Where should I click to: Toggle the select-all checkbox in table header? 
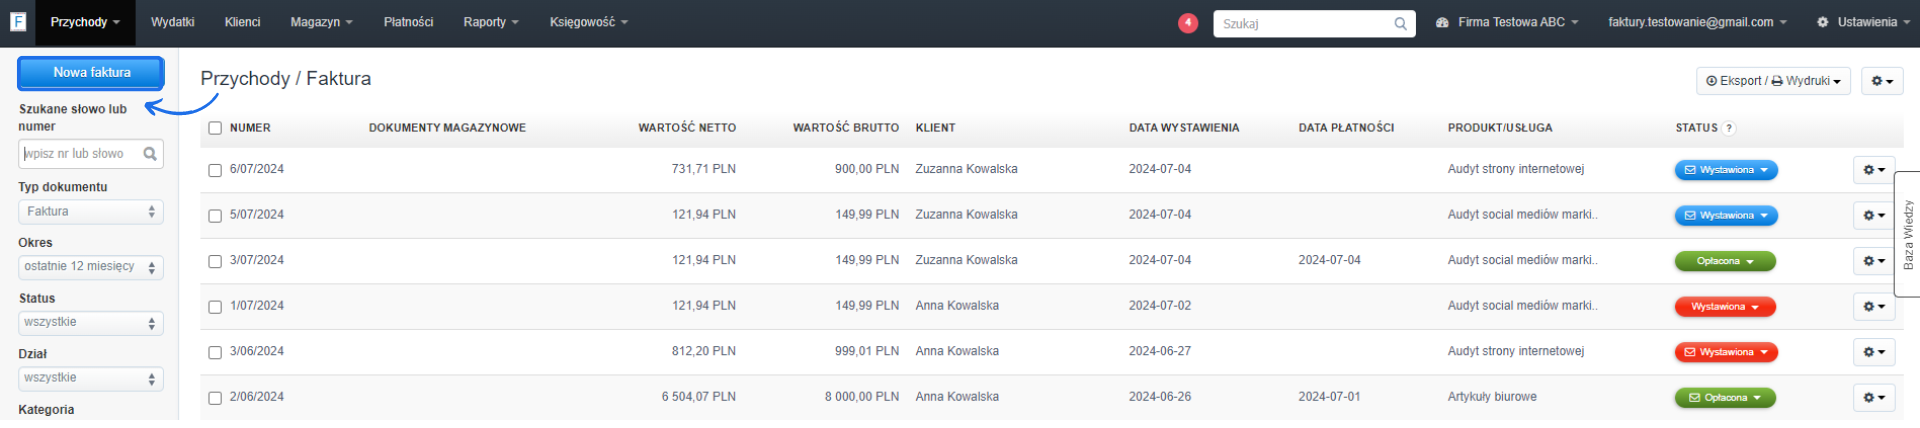pos(215,128)
